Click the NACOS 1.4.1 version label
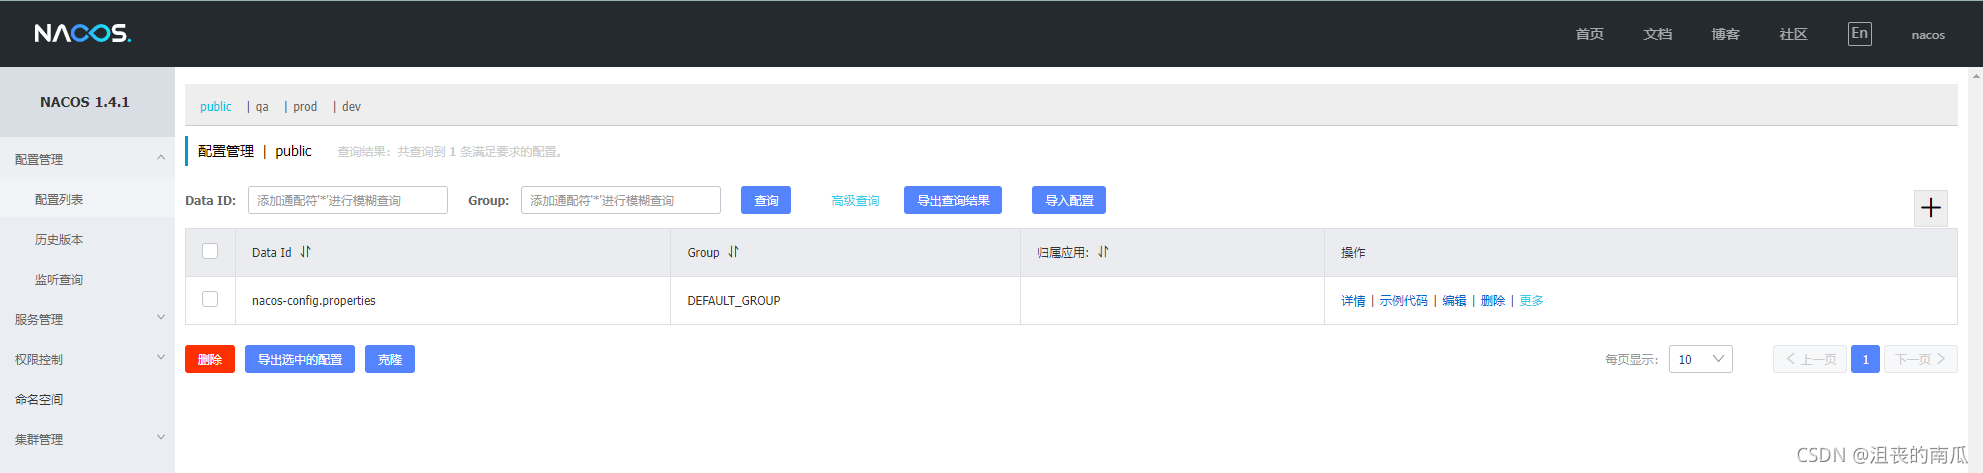Screen dimensions: 1983x473 85,102
